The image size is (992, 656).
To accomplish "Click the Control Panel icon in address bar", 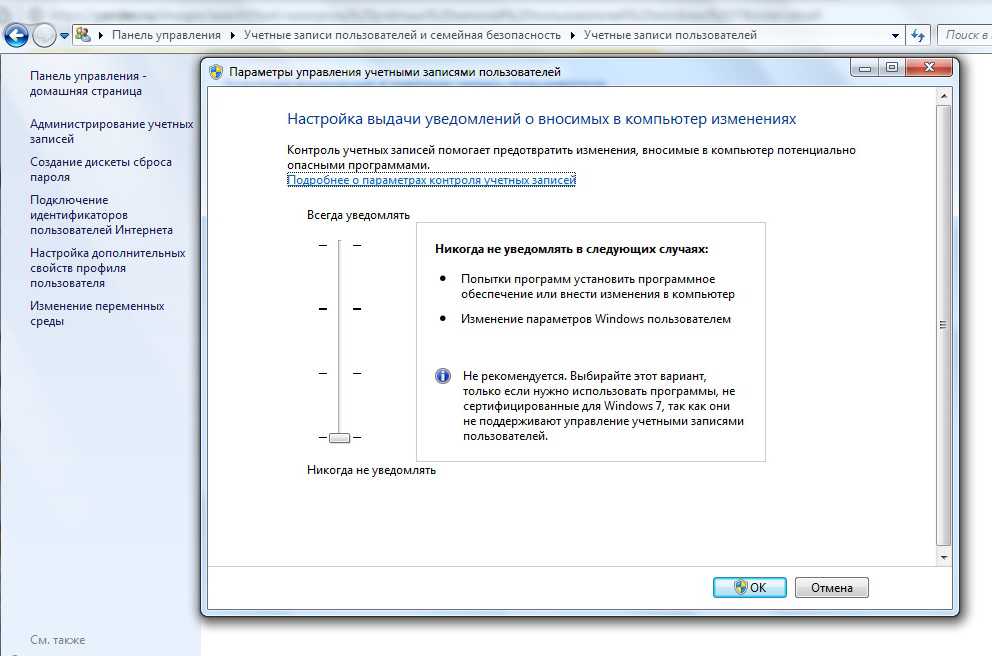I will coord(84,35).
